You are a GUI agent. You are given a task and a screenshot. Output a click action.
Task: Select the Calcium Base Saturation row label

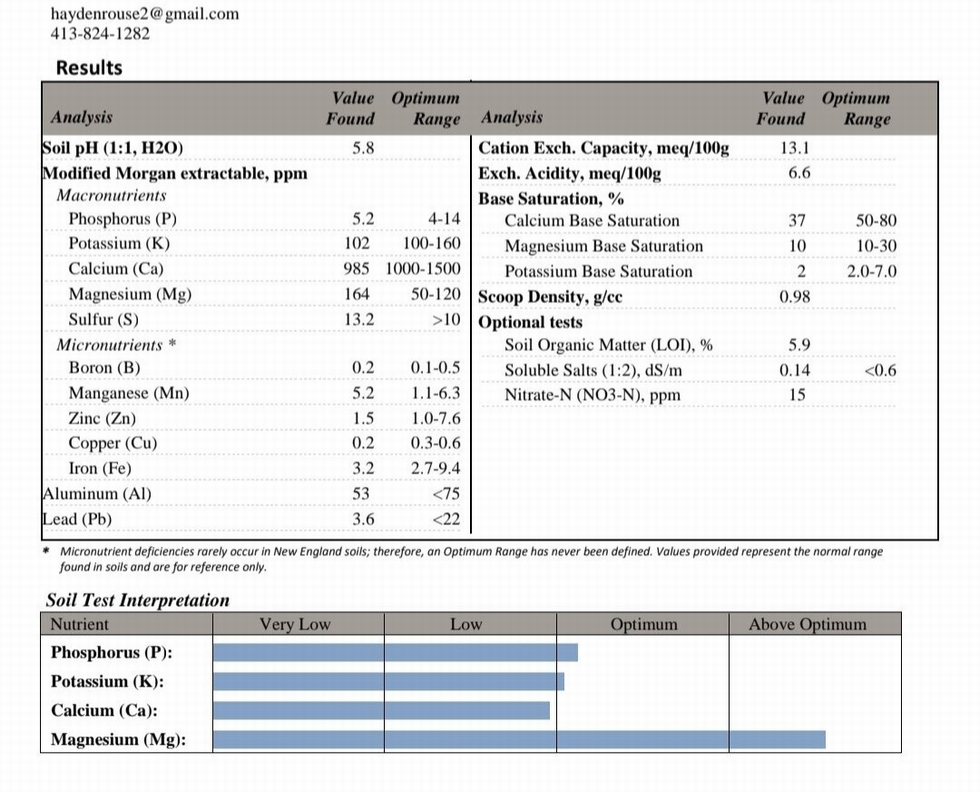pos(591,221)
